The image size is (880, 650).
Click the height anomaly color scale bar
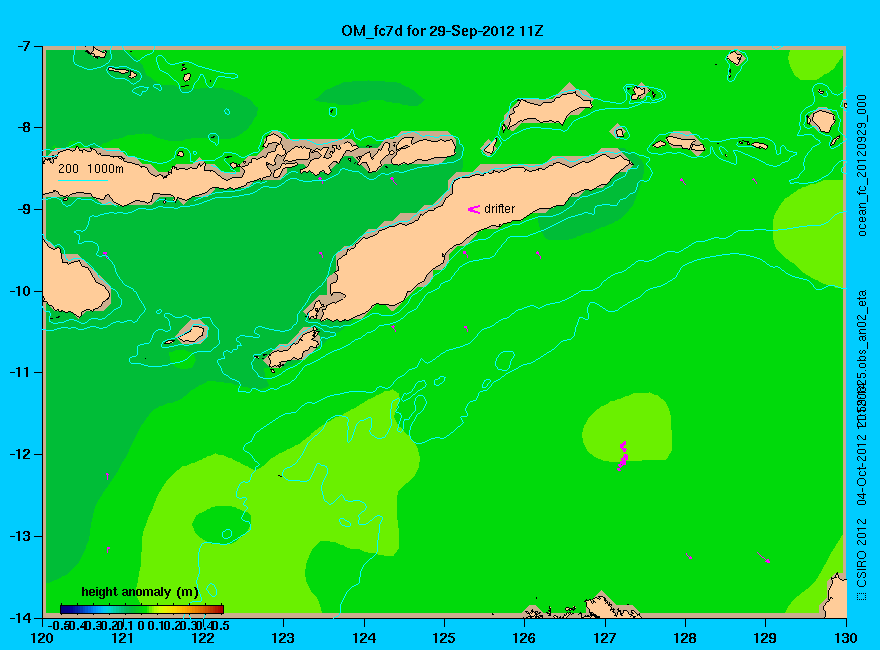tap(142, 609)
